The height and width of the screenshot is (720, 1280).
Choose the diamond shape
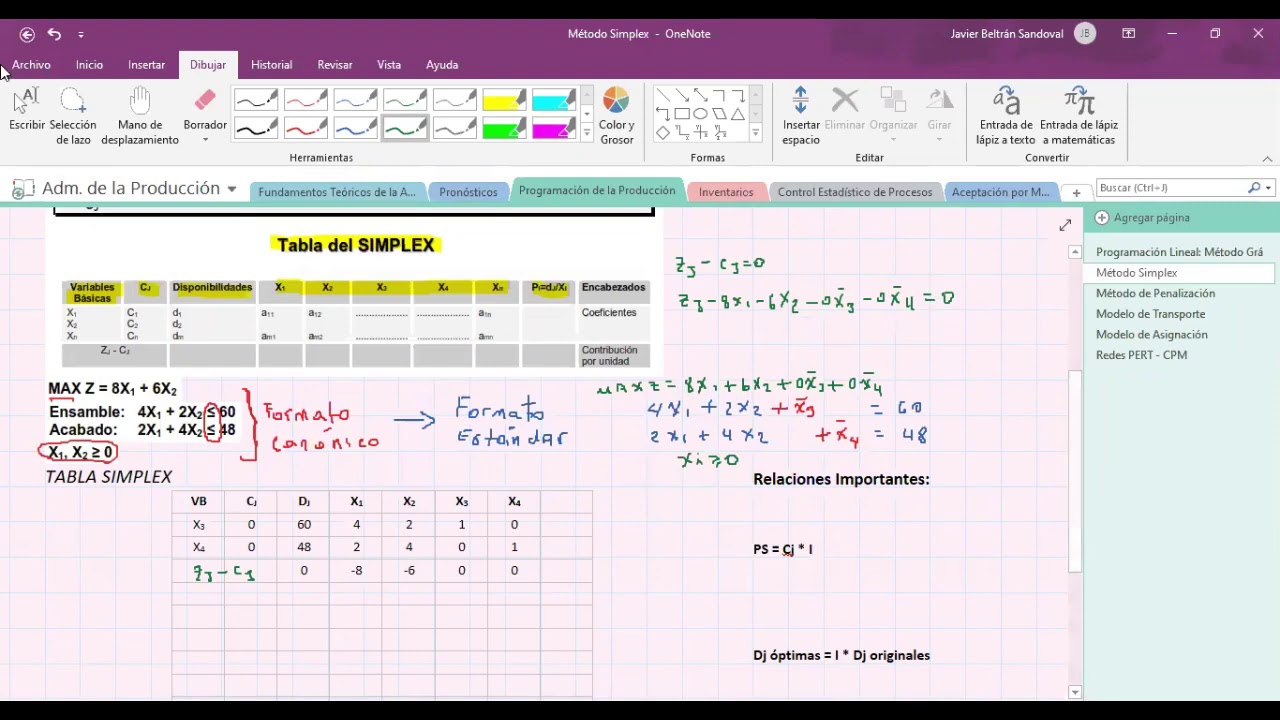[663, 132]
